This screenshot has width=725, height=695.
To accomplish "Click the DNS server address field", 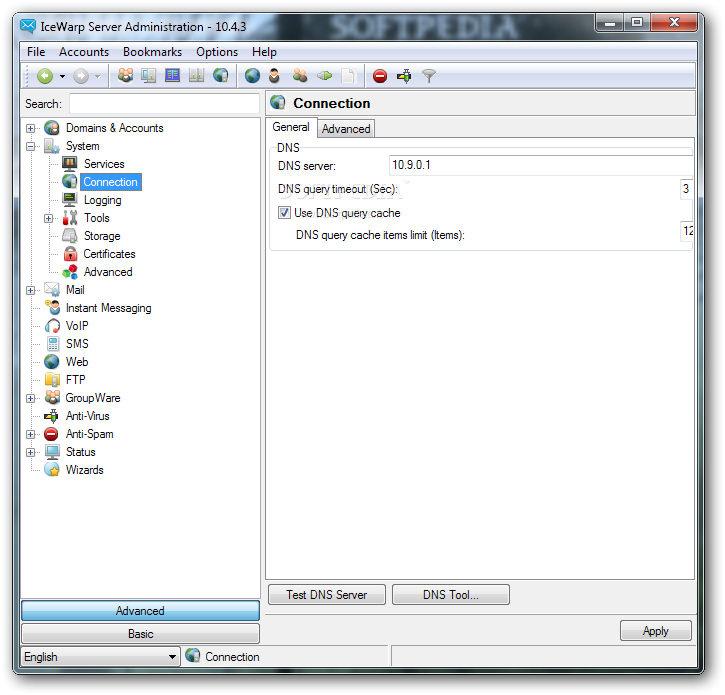I will coord(541,166).
